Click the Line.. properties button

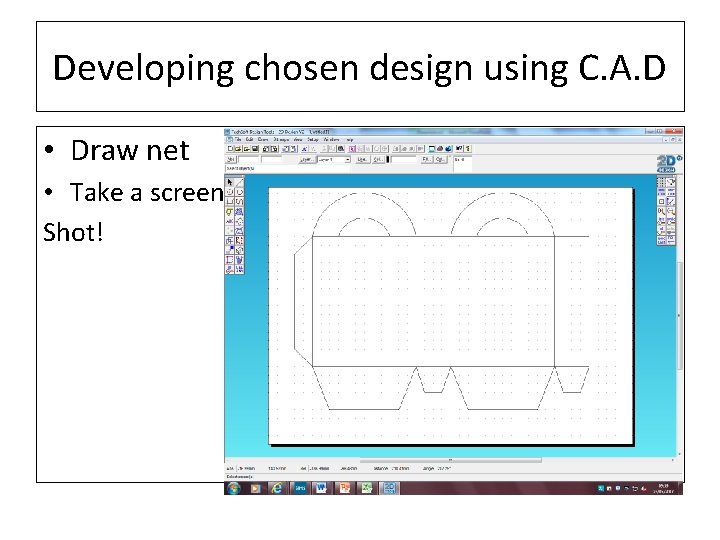pos(362,160)
